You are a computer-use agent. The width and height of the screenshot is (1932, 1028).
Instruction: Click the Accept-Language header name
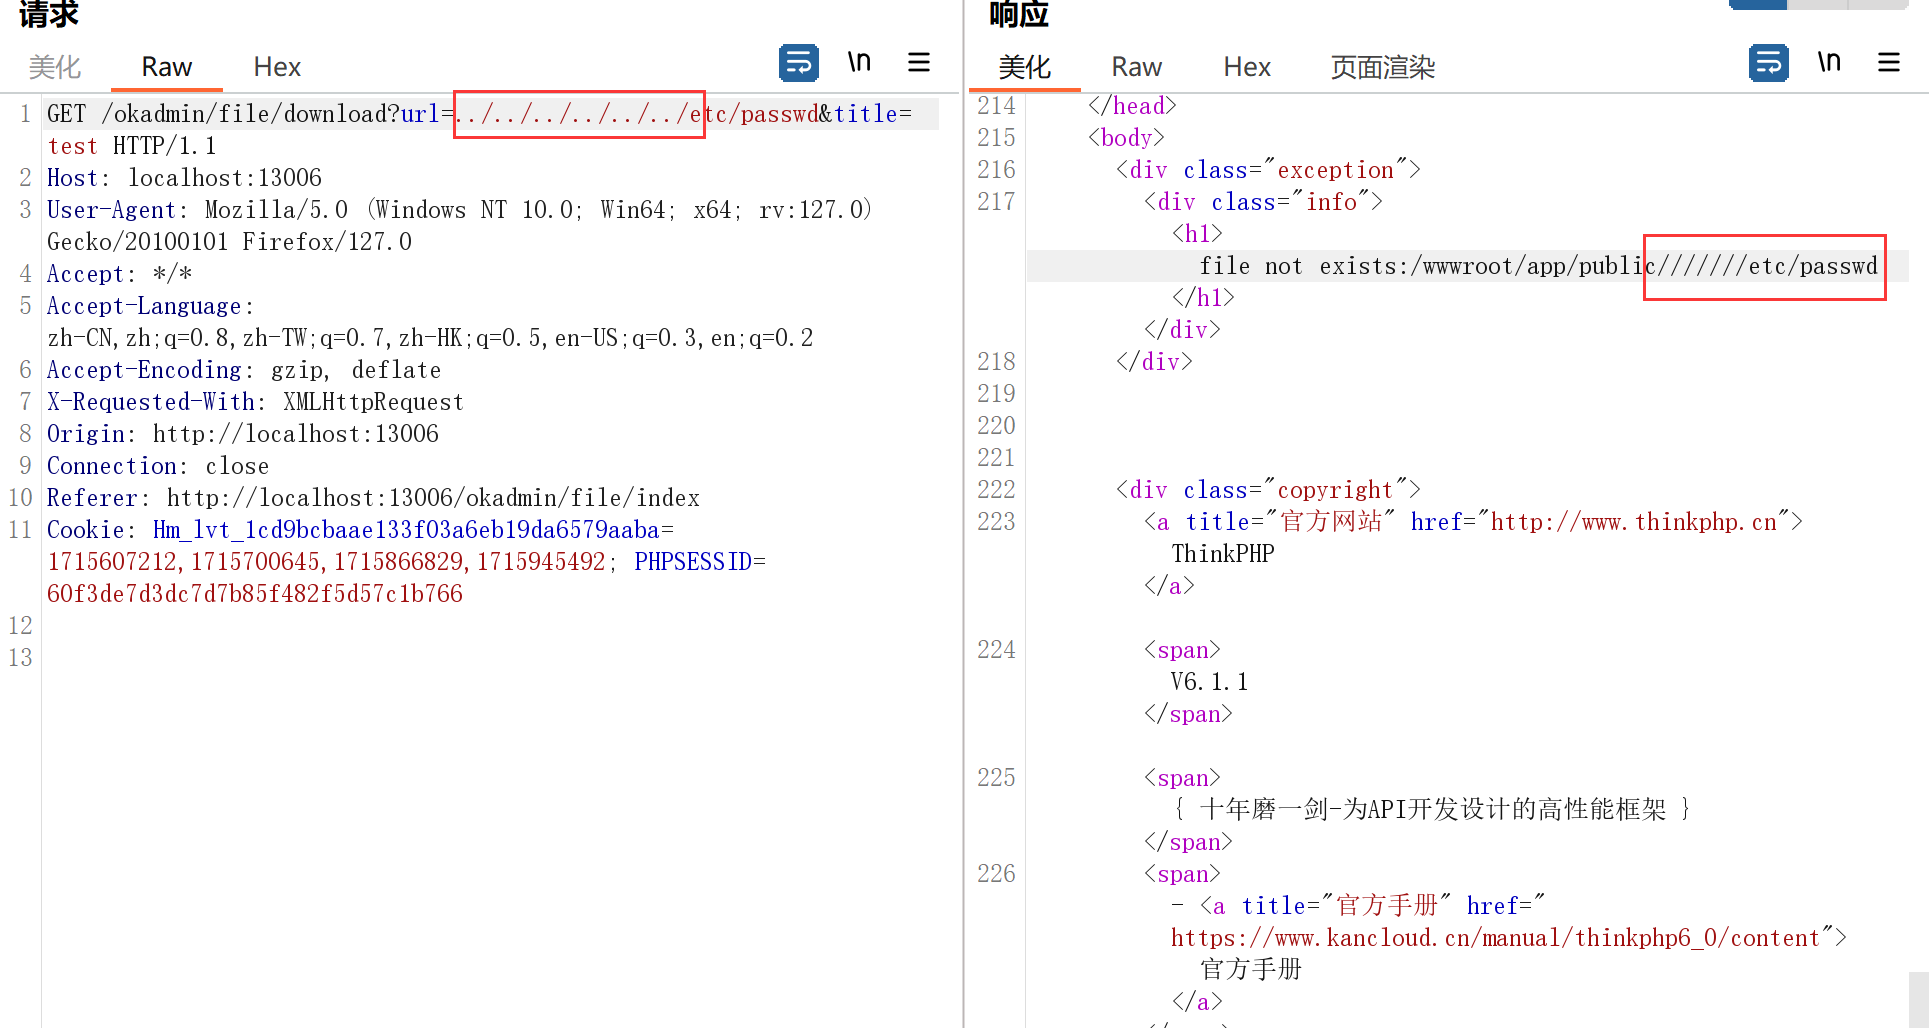(x=144, y=306)
